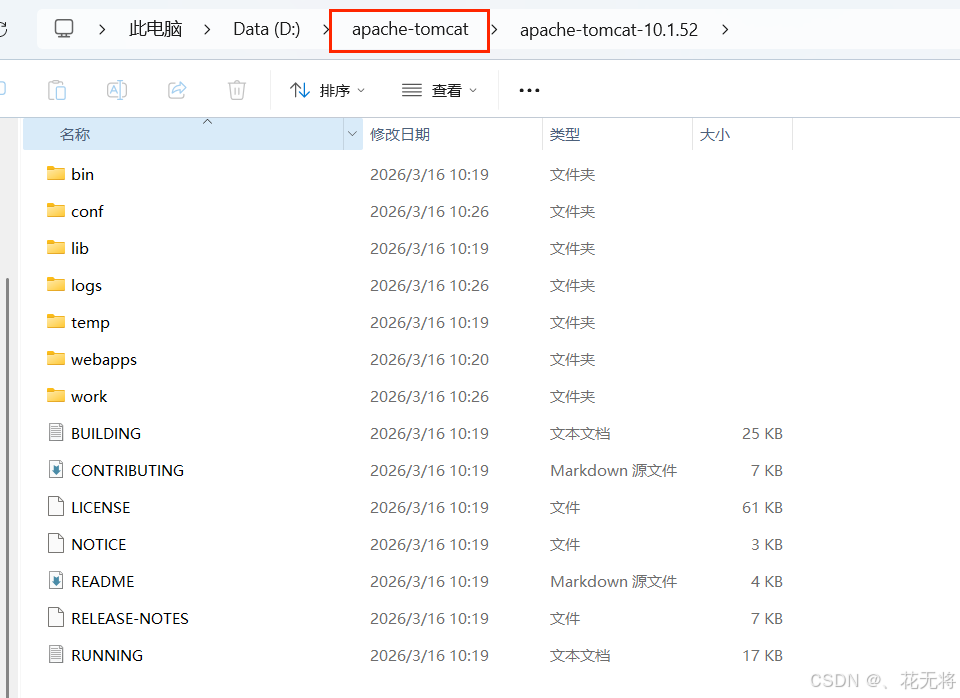
Task: Click the share toolbar icon
Action: [177, 90]
